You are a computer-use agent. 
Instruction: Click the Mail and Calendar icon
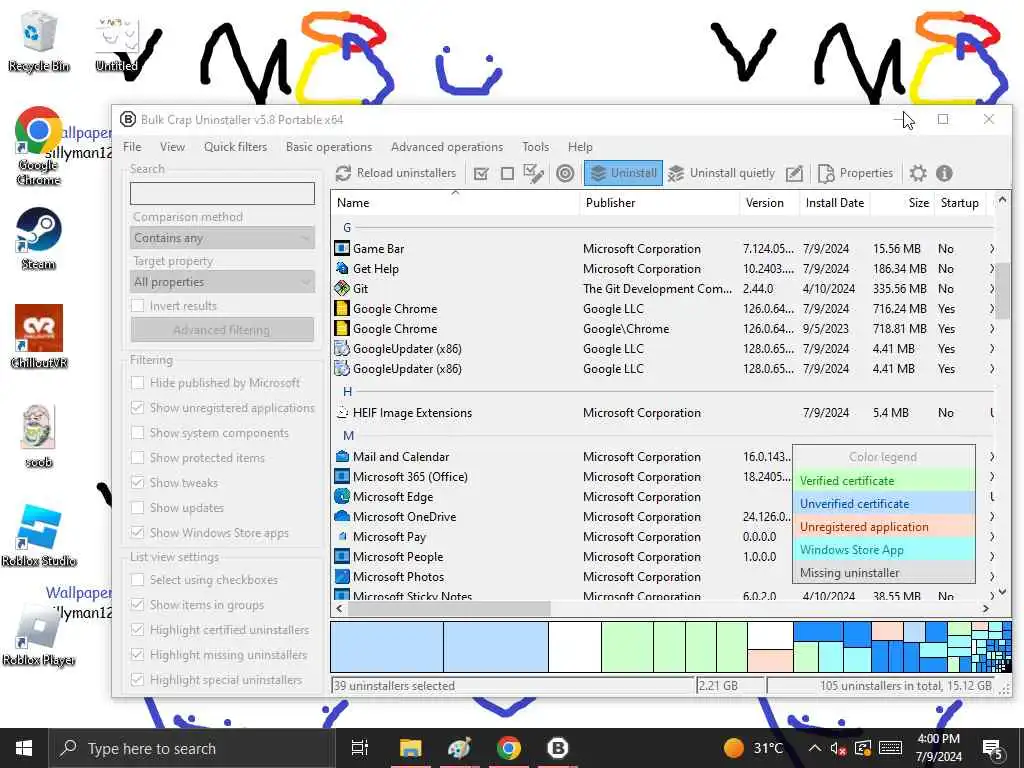(342, 456)
